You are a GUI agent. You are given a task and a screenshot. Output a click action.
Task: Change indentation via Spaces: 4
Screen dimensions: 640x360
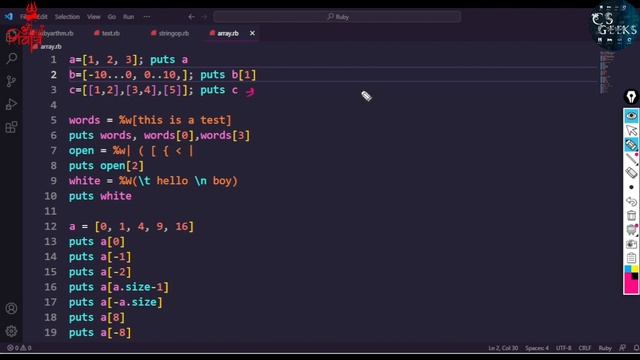coord(537,348)
